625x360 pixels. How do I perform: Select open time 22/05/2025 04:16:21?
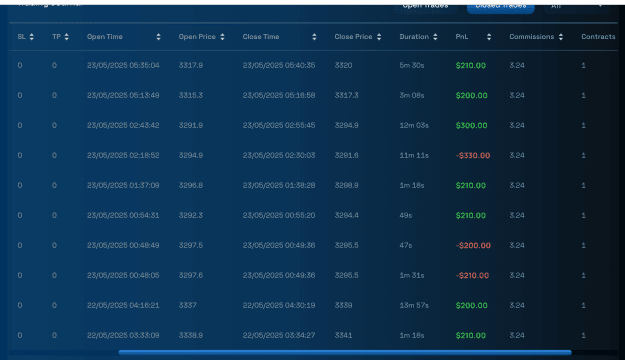click(x=123, y=305)
